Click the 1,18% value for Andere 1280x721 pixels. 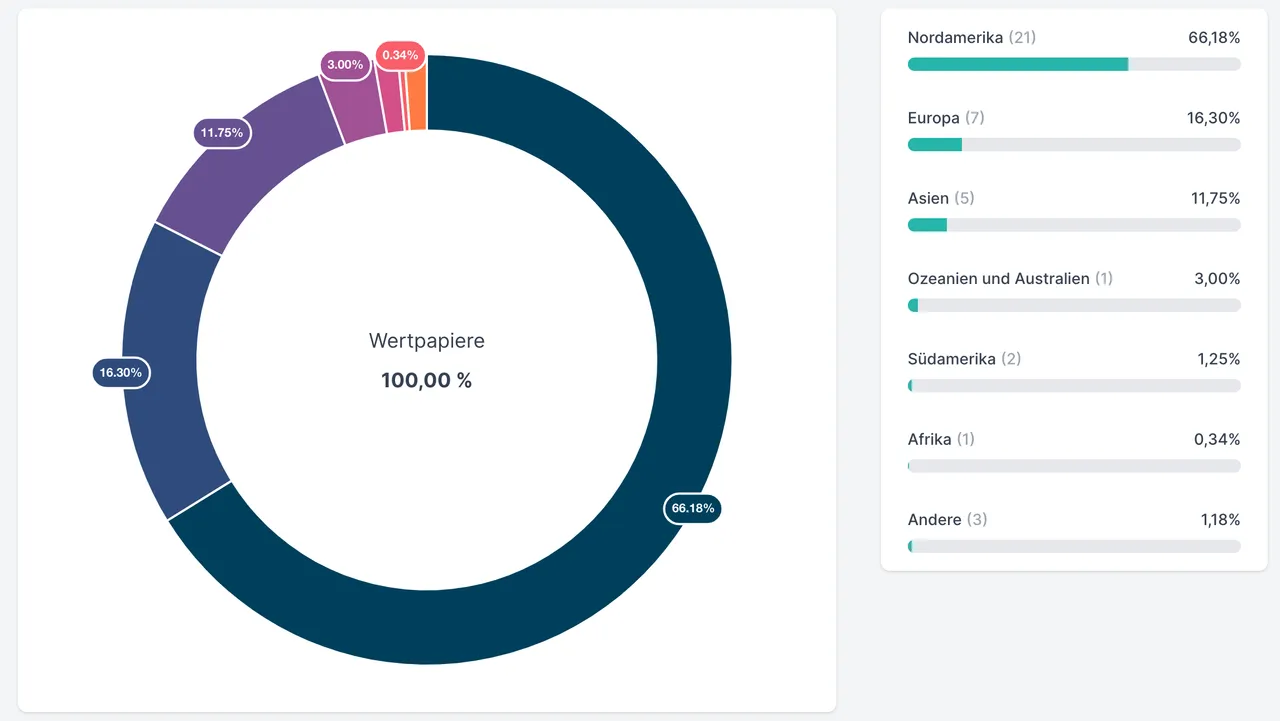pos(1219,519)
